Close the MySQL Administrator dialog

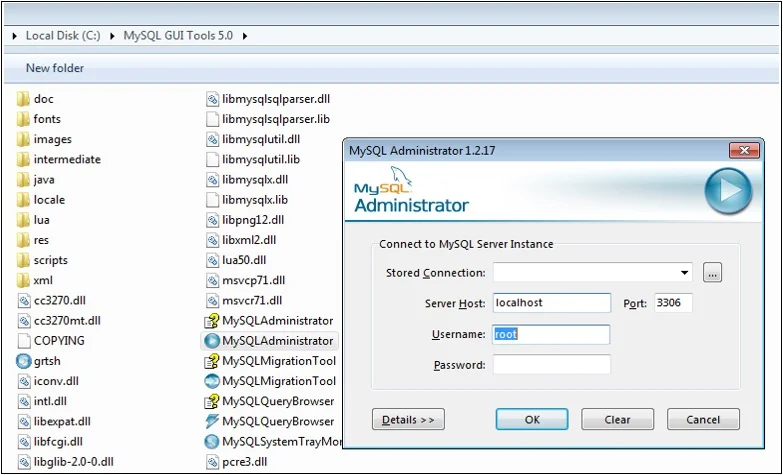[744, 150]
